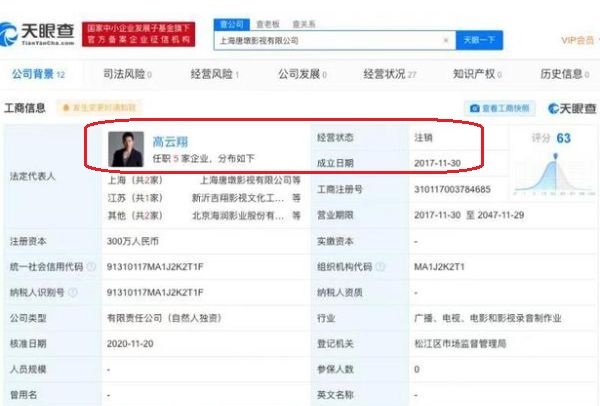Open the 新沂吉翔影视文化工... link
Viewport: 600px width, 406px height.
coord(238,198)
